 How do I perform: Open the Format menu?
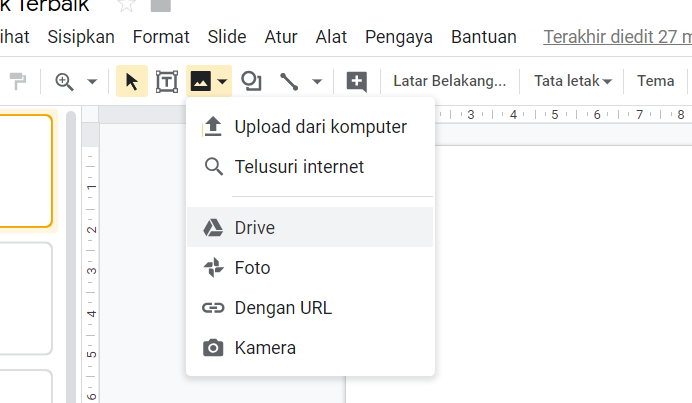click(161, 37)
